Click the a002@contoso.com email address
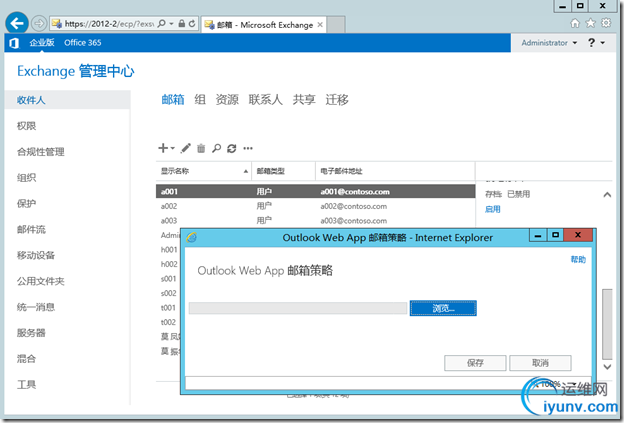The height and width of the screenshot is (423, 624). pos(353,206)
